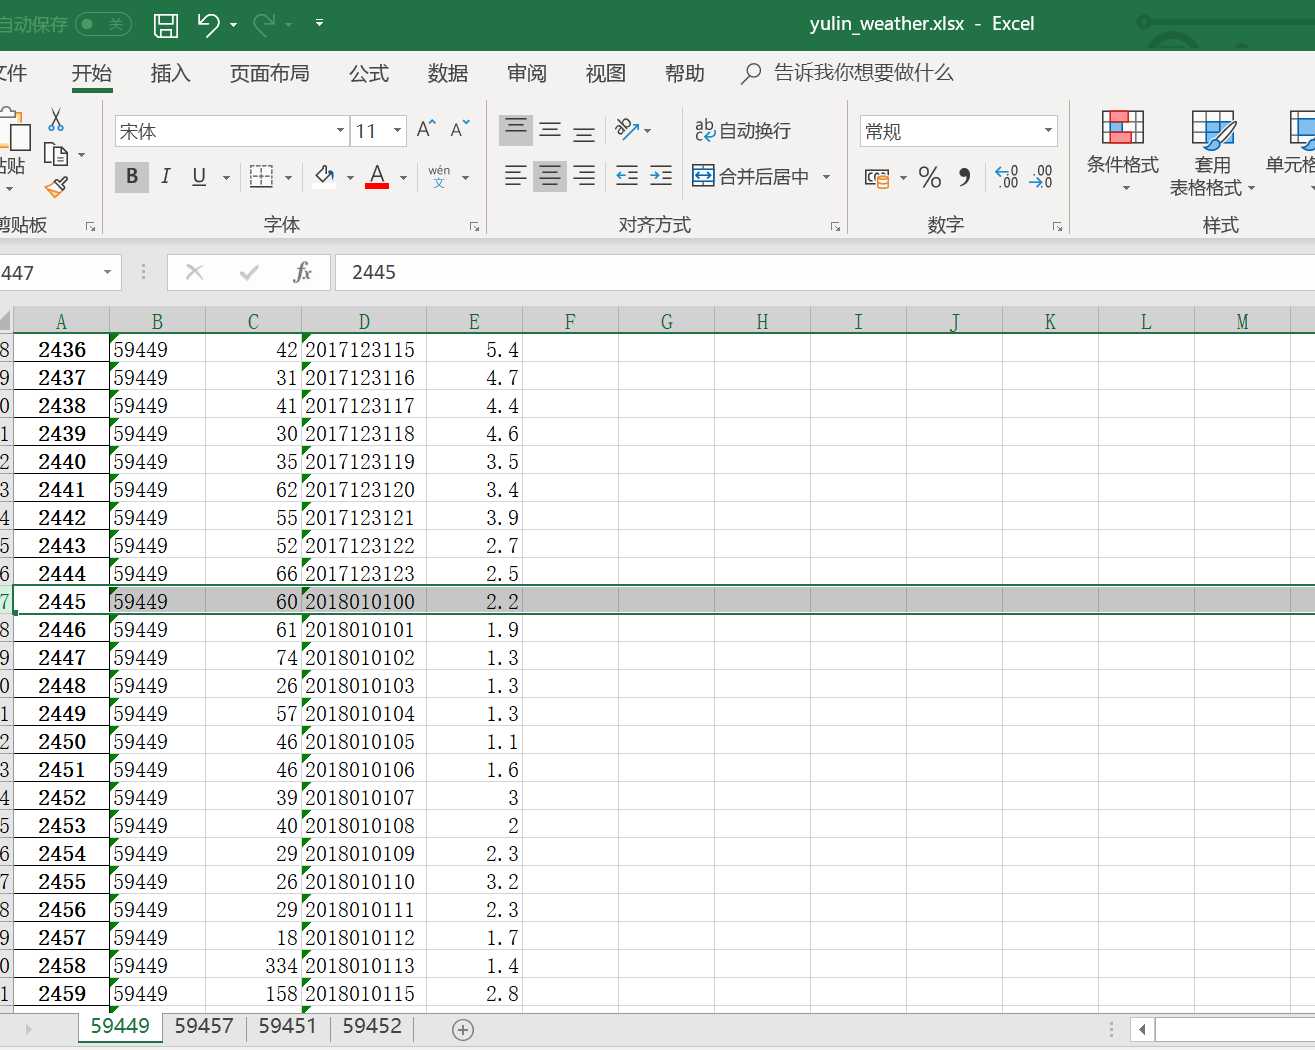Open 条件格式 conditional formatting
Viewport: 1315px width, 1050px height.
click(1123, 152)
